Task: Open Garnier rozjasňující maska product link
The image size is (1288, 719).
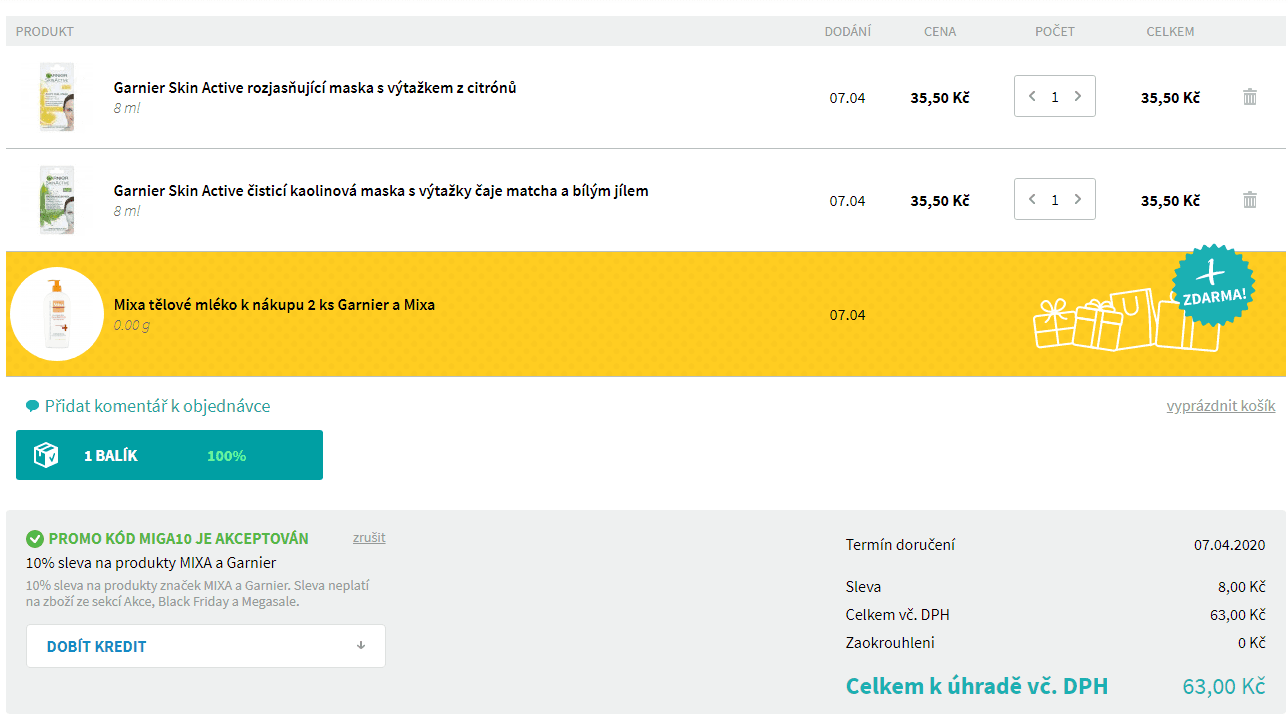Action: tap(315, 88)
